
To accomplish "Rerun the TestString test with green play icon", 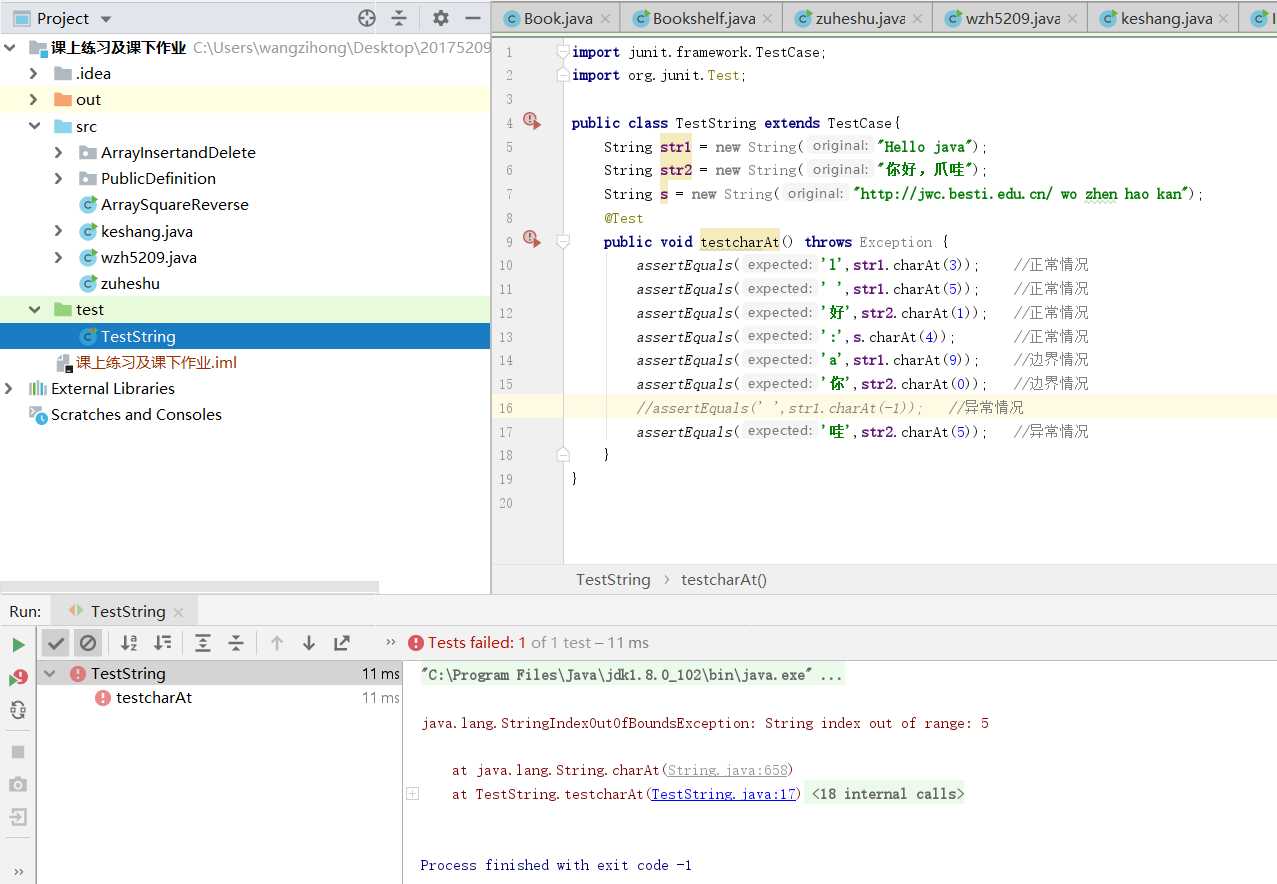I will point(18,645).
